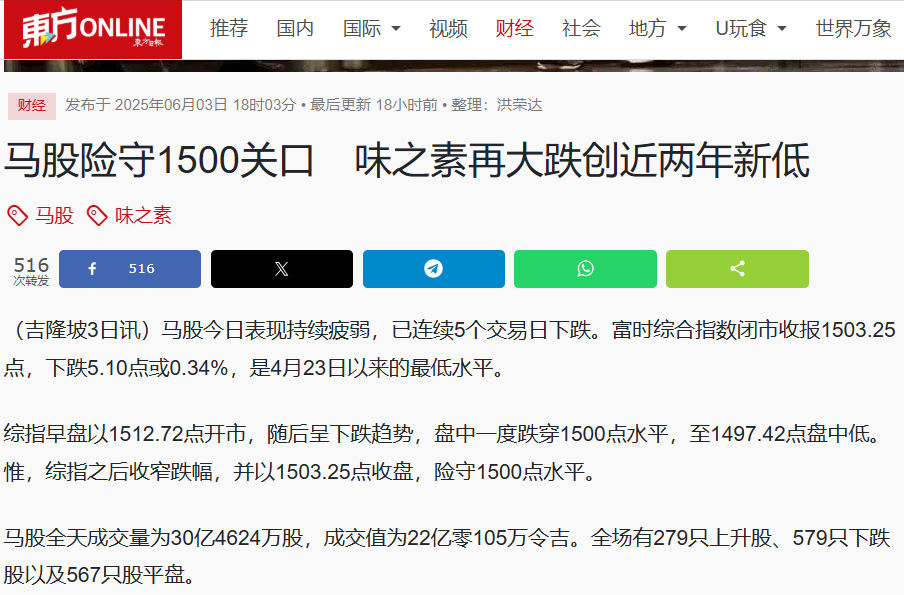Click the 马股 tag link

point(55,216)
